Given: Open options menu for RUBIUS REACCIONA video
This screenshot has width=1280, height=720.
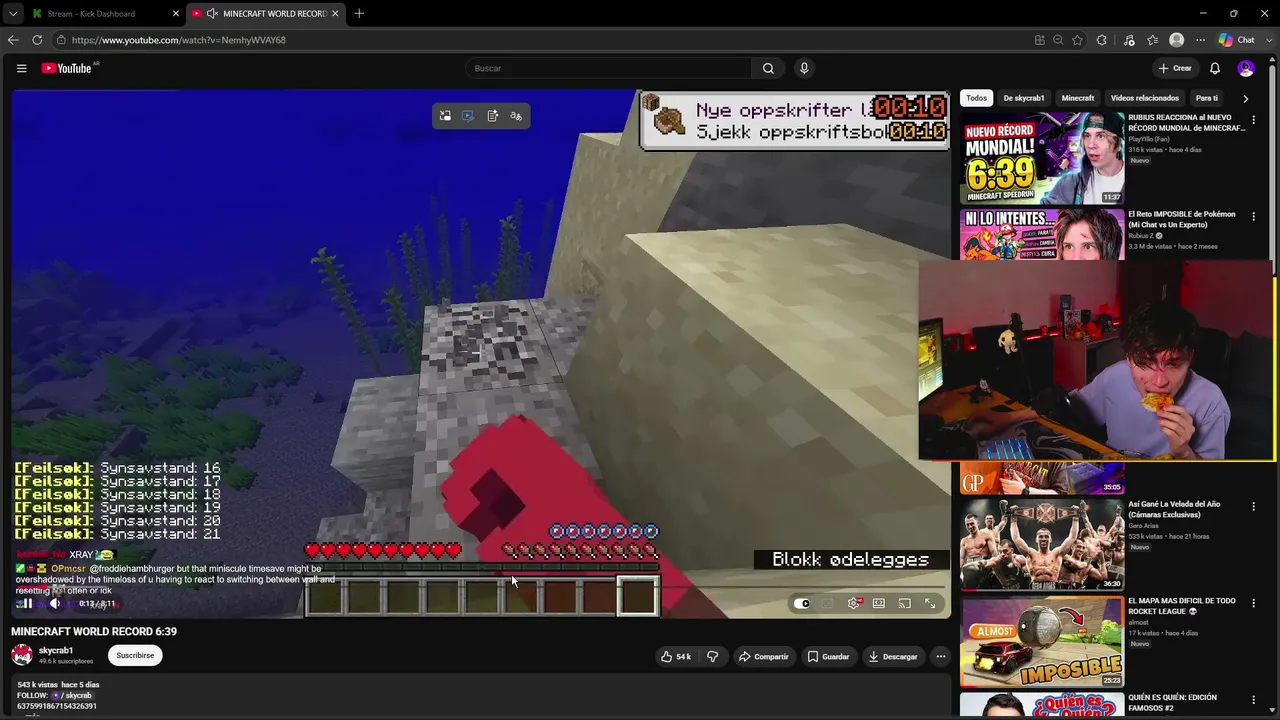Looking at the screenshot, I should coord(1253,120).
